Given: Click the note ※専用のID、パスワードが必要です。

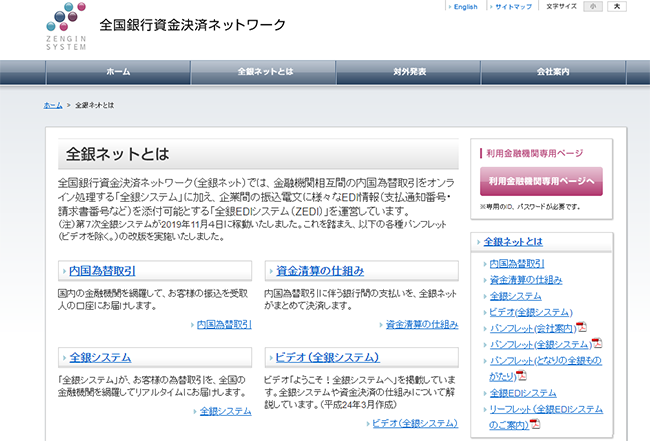Looking at the screenshot, I should pos(530,206).
